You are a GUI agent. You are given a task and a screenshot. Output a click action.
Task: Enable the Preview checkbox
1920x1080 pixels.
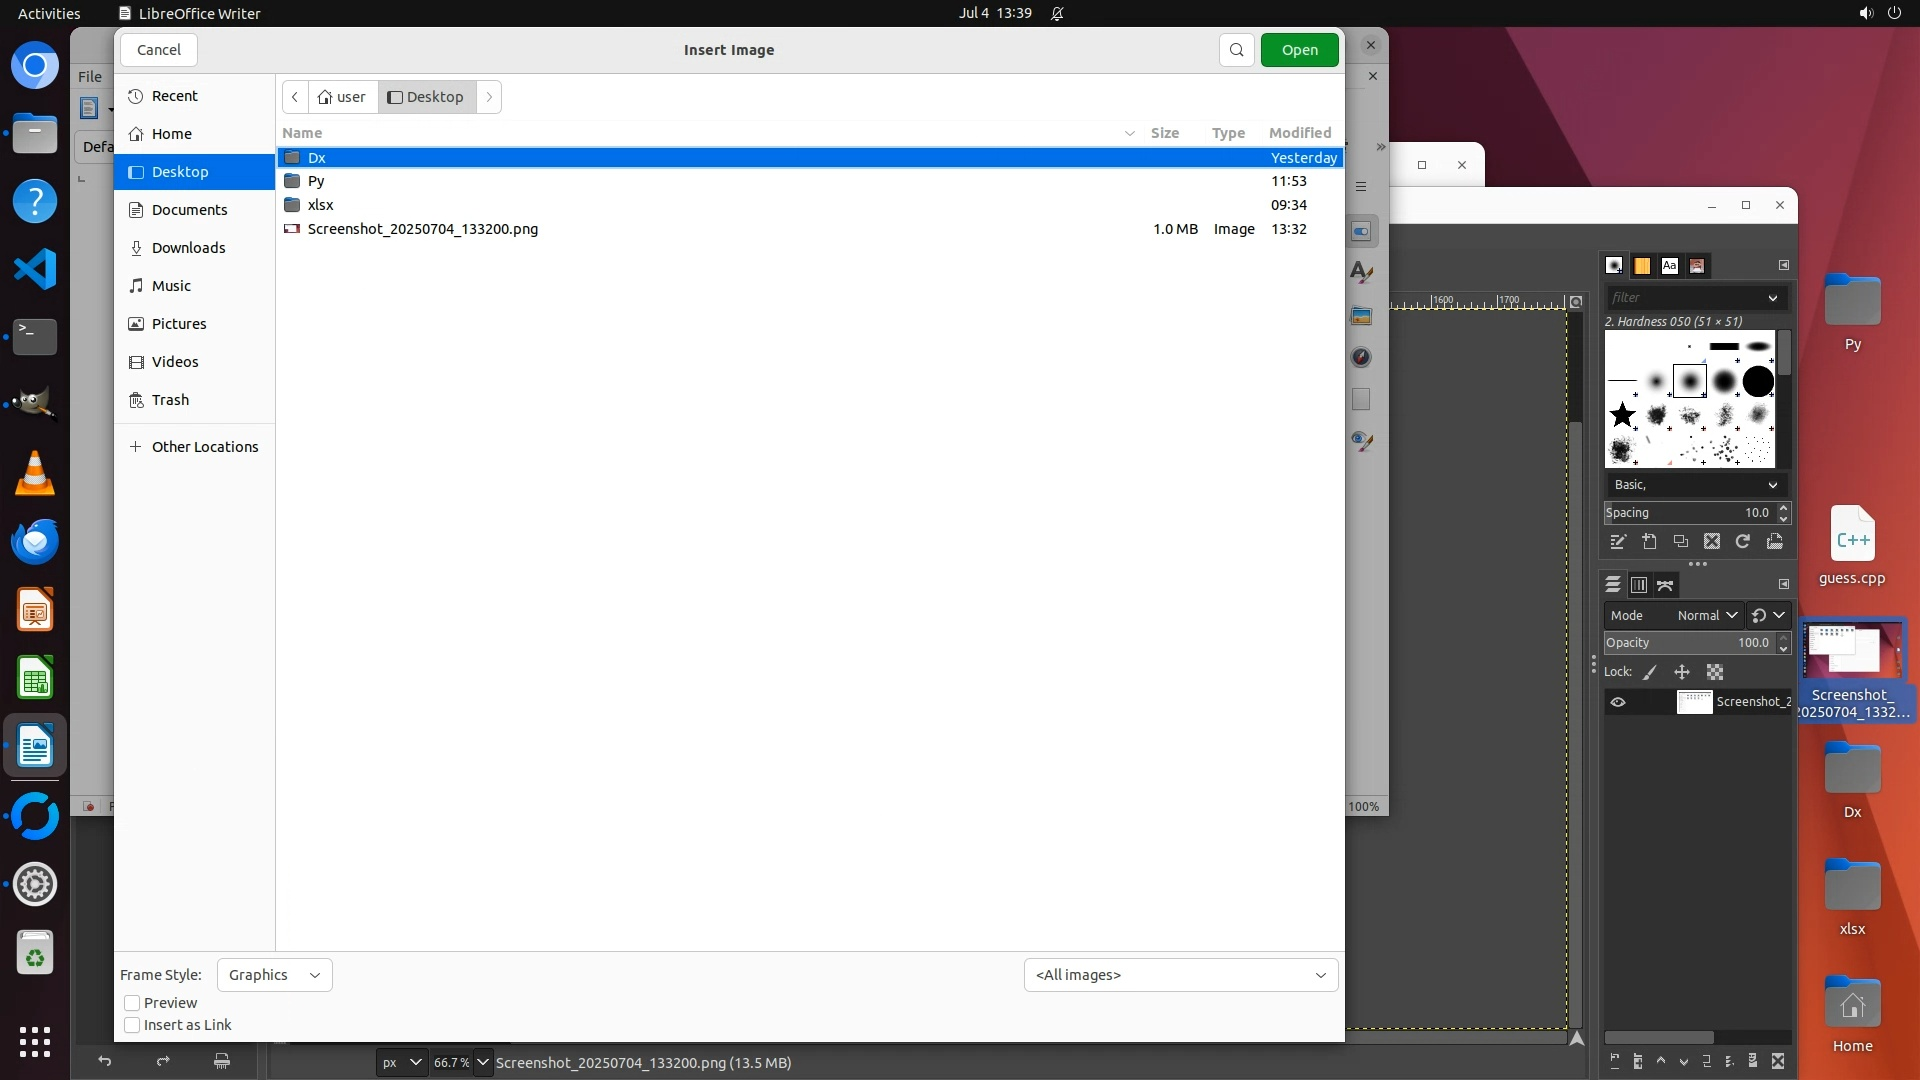pos(132,1003)
